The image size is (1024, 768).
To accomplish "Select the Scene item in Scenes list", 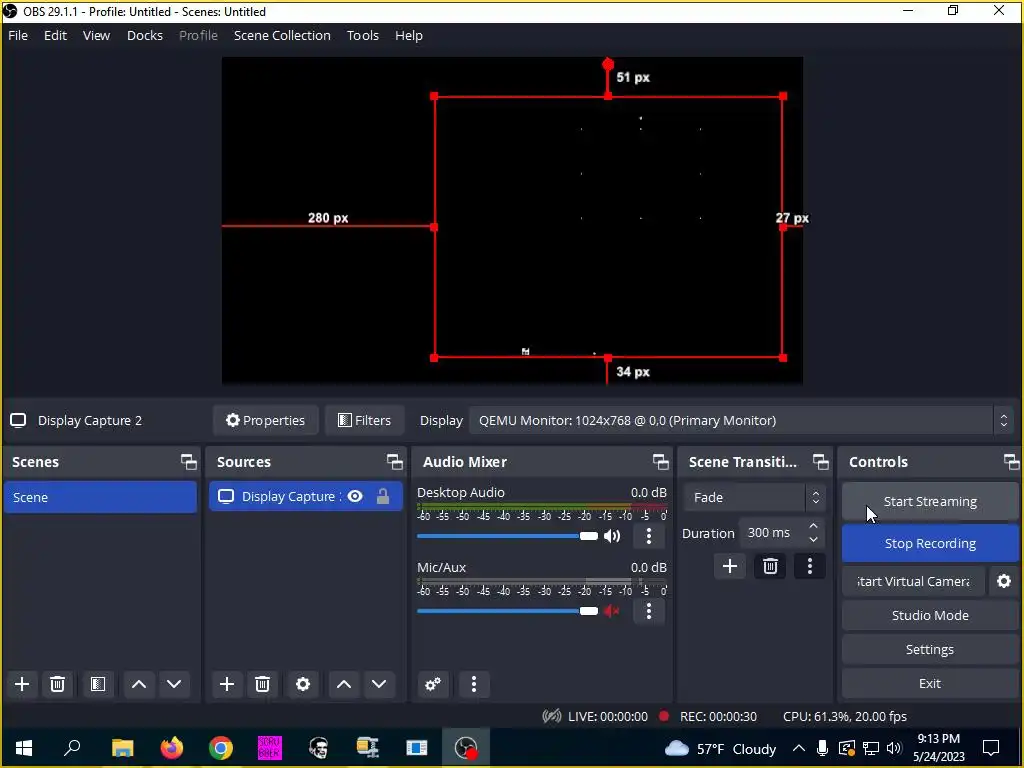I will [100, 497].
